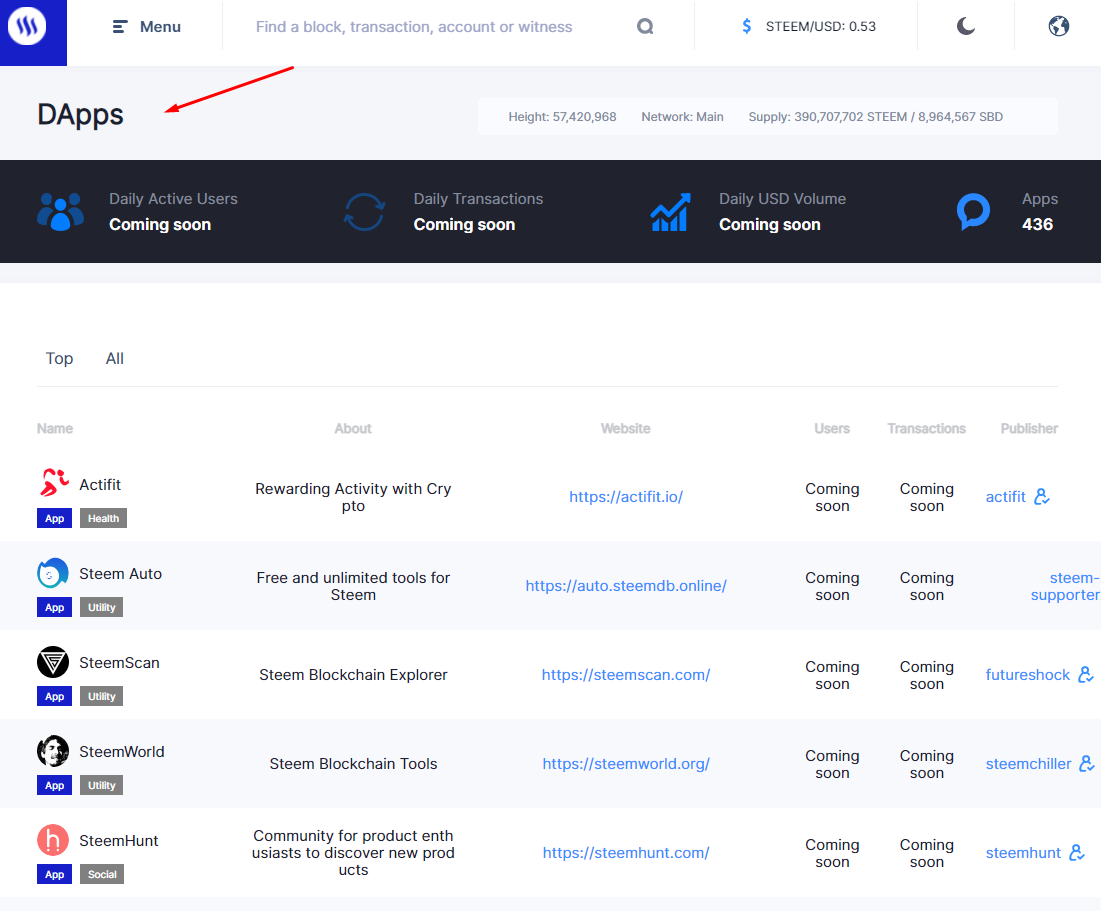Click the Utility tag under SteemWorld
The width and height of the screenshot is (1101, 911).
tap(102, 785)
